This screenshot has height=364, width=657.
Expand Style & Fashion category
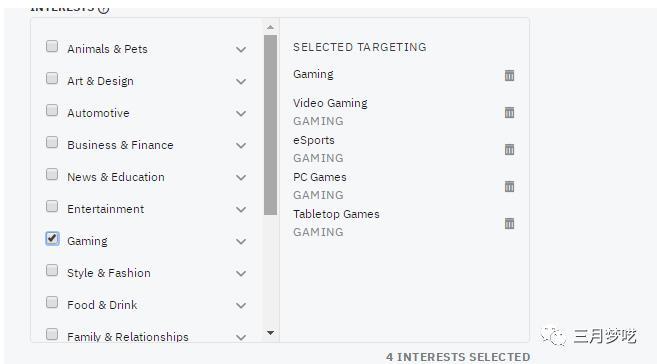241,274
